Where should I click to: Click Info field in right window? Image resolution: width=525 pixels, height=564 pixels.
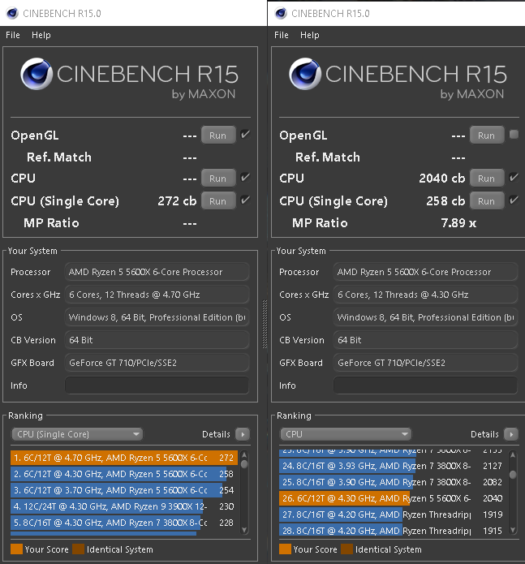pos(425,385)
